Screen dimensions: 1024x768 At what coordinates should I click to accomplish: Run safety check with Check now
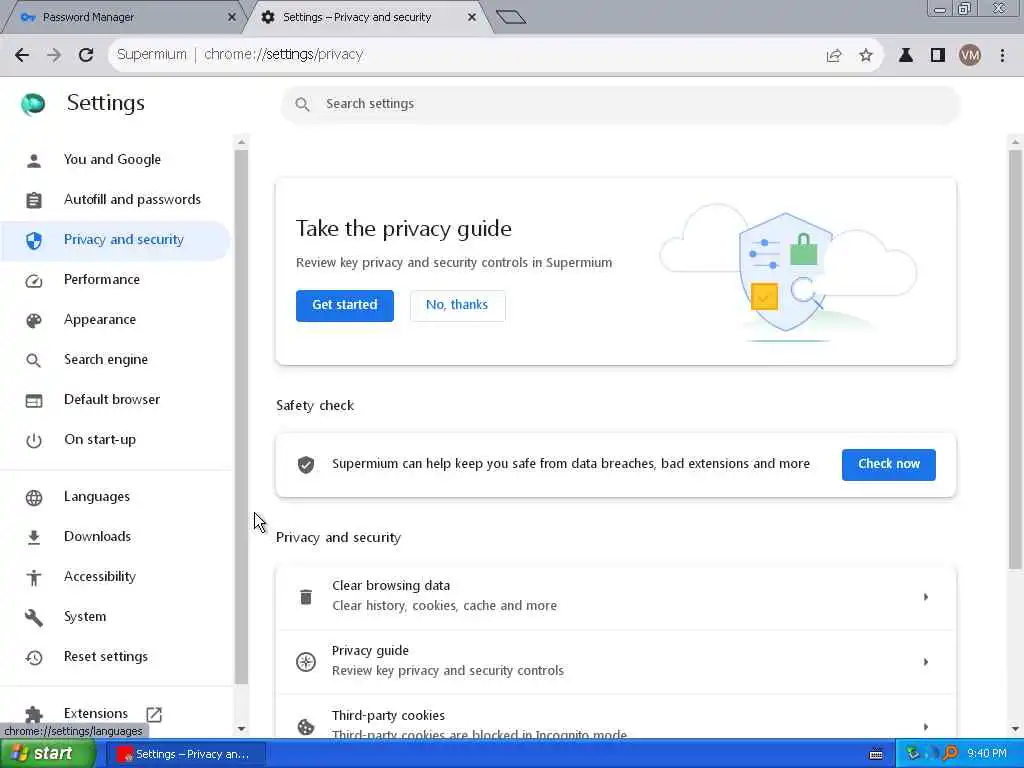(889, 464)
